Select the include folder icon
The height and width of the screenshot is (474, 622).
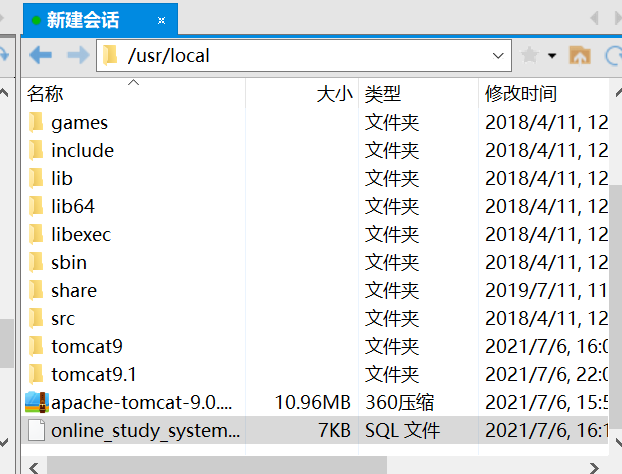(x=36, y=150)
